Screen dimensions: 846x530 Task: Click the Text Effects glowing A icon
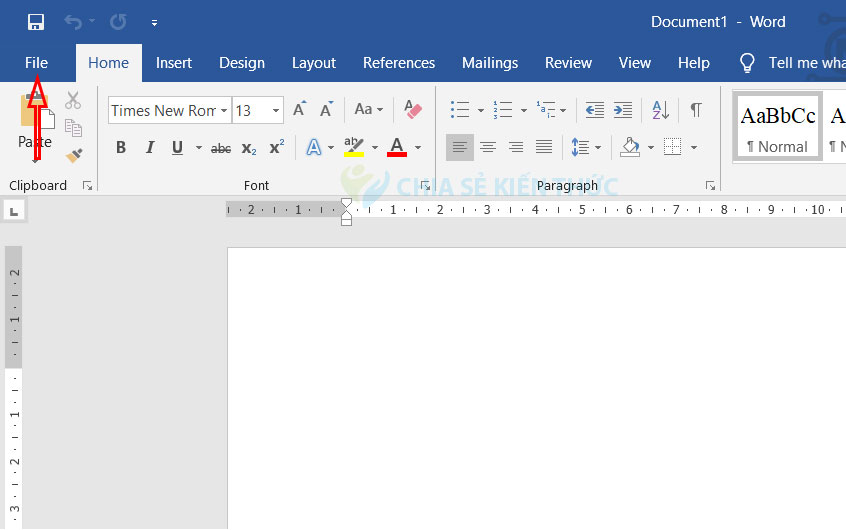tap(314, 148)
